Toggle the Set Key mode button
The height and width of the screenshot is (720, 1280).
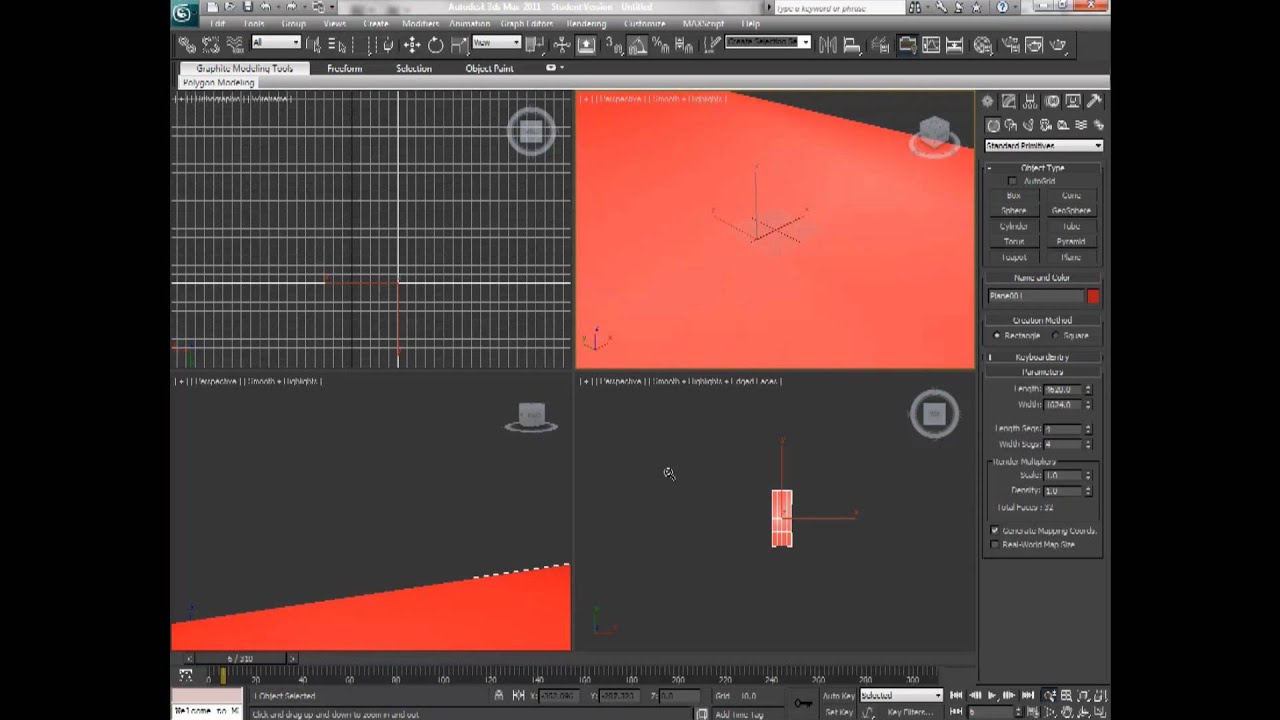click(838, 712)
